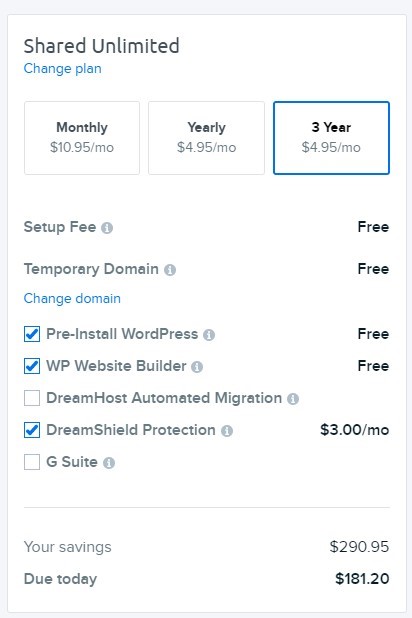Uncheck the WP Website Builder checkbox
Viewport: 412px width, 618px height.
point(32,366)
